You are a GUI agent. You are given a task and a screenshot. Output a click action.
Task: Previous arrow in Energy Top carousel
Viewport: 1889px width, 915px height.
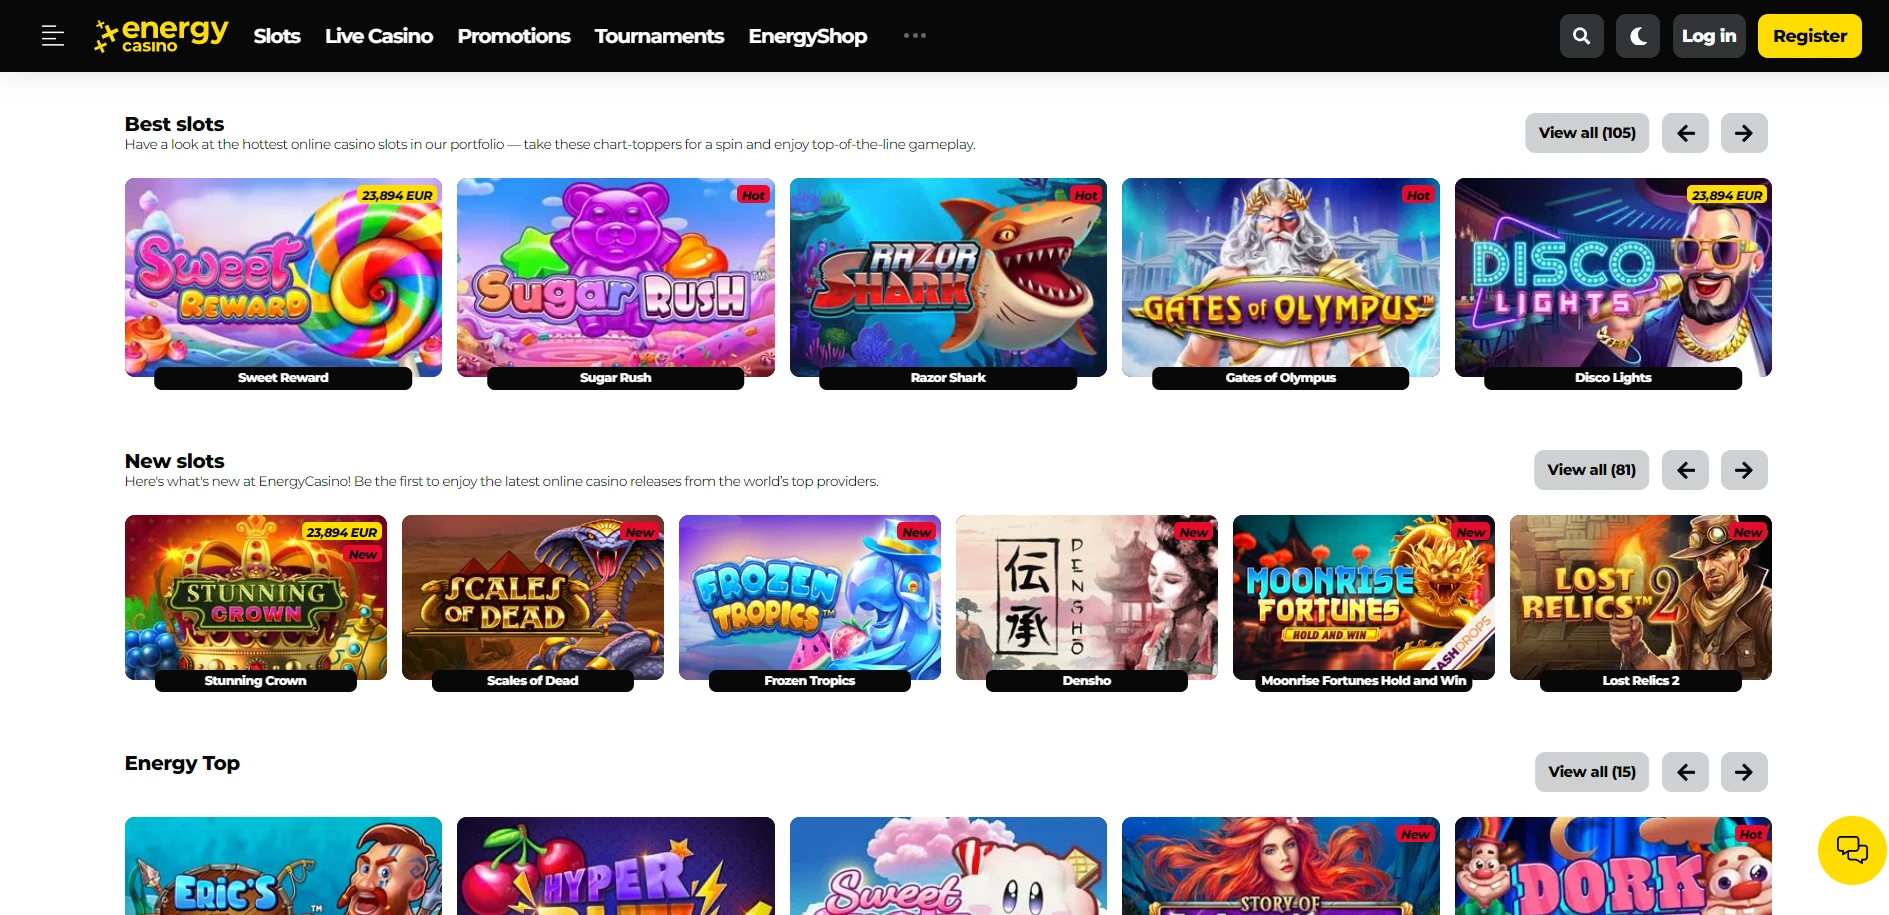pos(1685,772)
